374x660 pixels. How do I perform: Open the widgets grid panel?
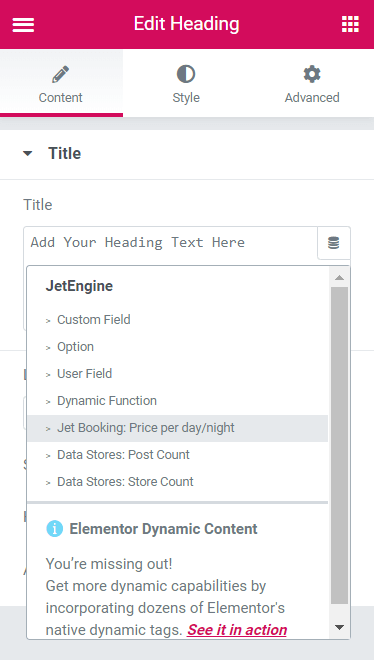pyautogui.click(x=350, y=24)
